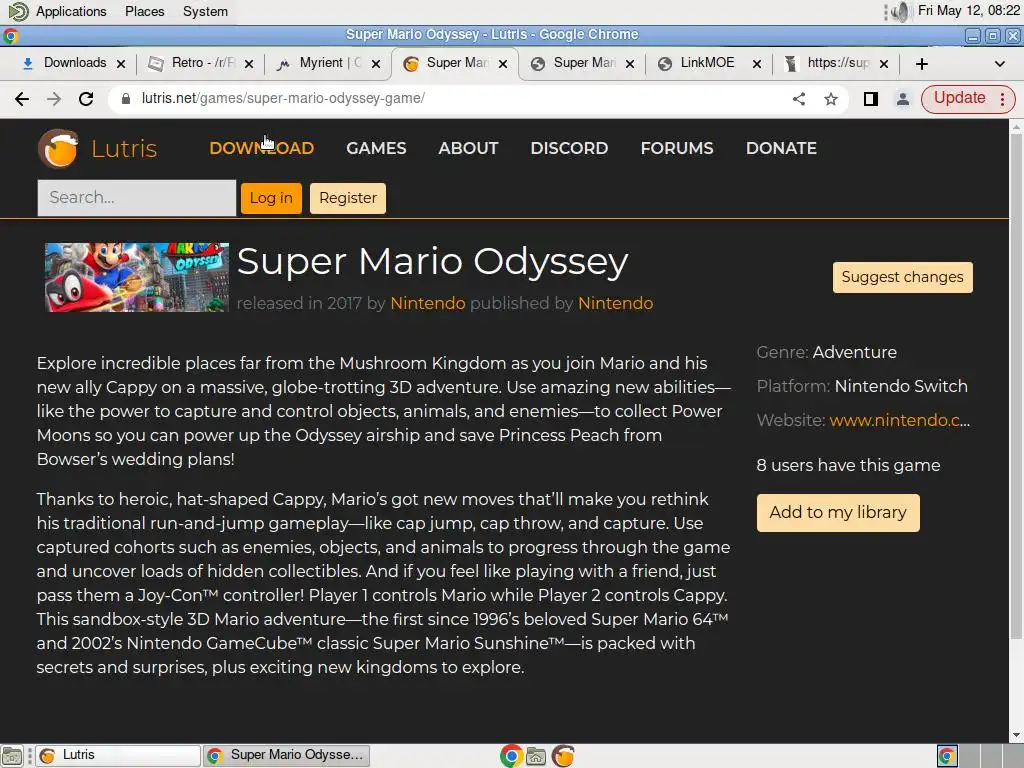Select Super Mario Odysse... taskbar window
1024x768 pixels.
tap(286, 756)
